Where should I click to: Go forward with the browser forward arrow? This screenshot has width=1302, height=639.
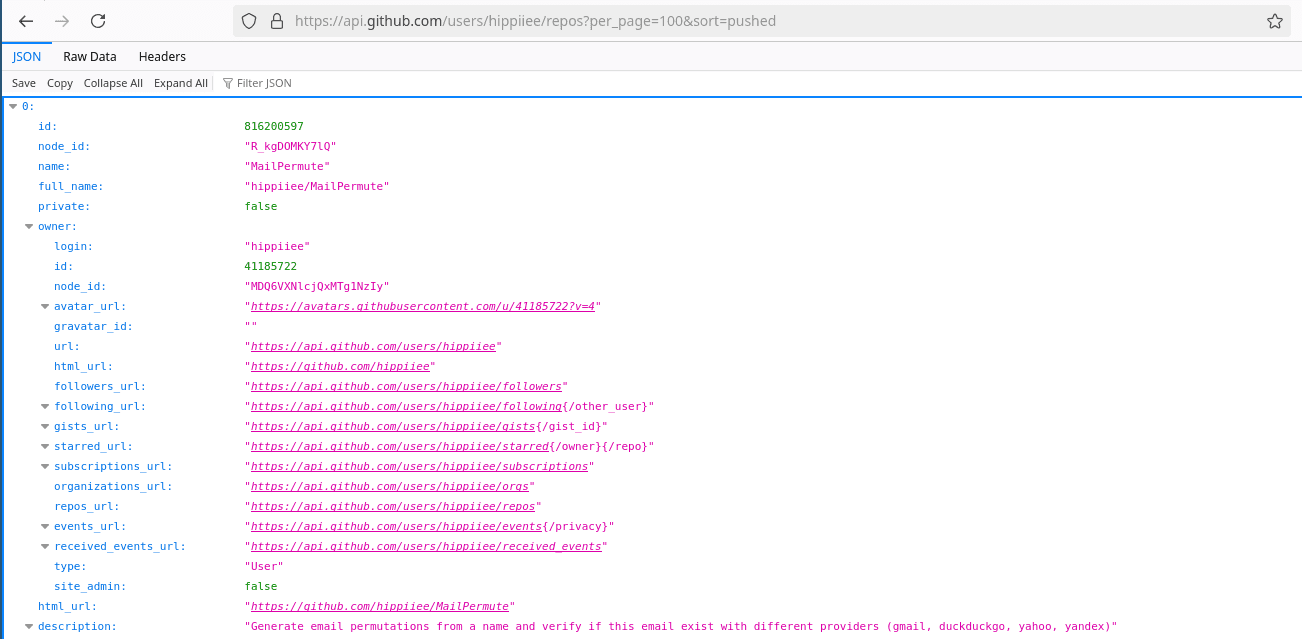tap(62, 21)
